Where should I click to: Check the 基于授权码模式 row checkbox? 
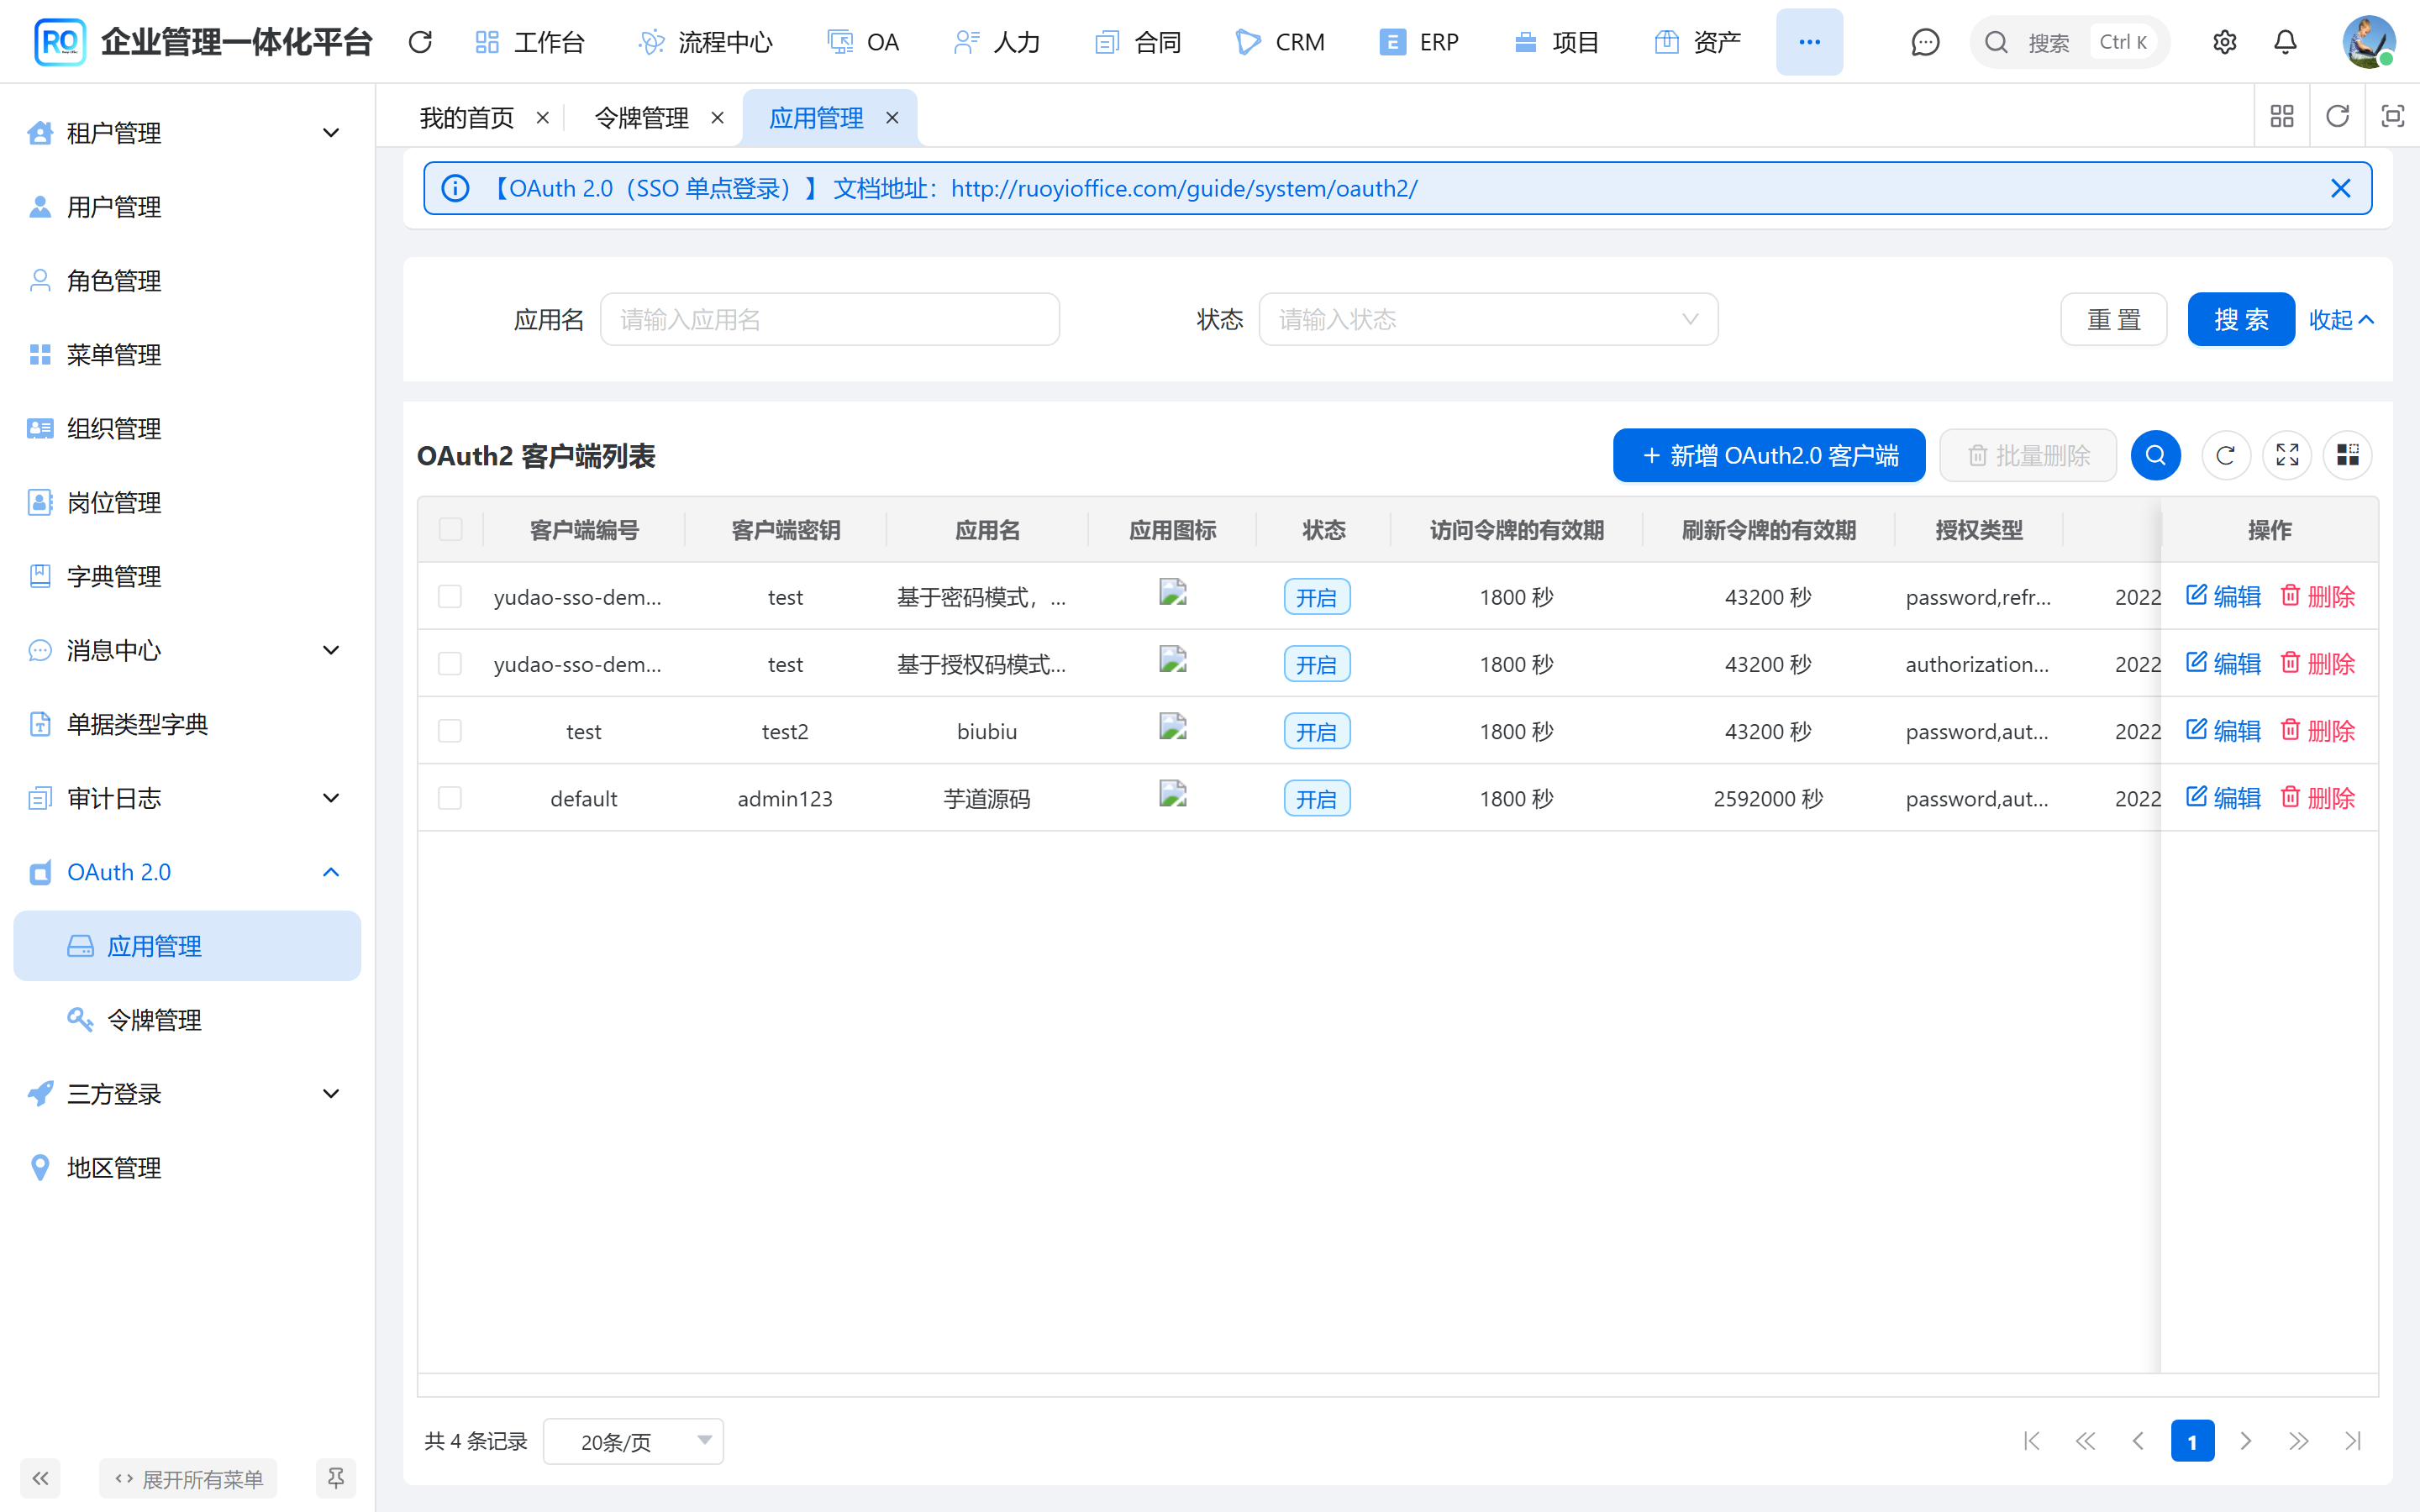tap(450, 663)
